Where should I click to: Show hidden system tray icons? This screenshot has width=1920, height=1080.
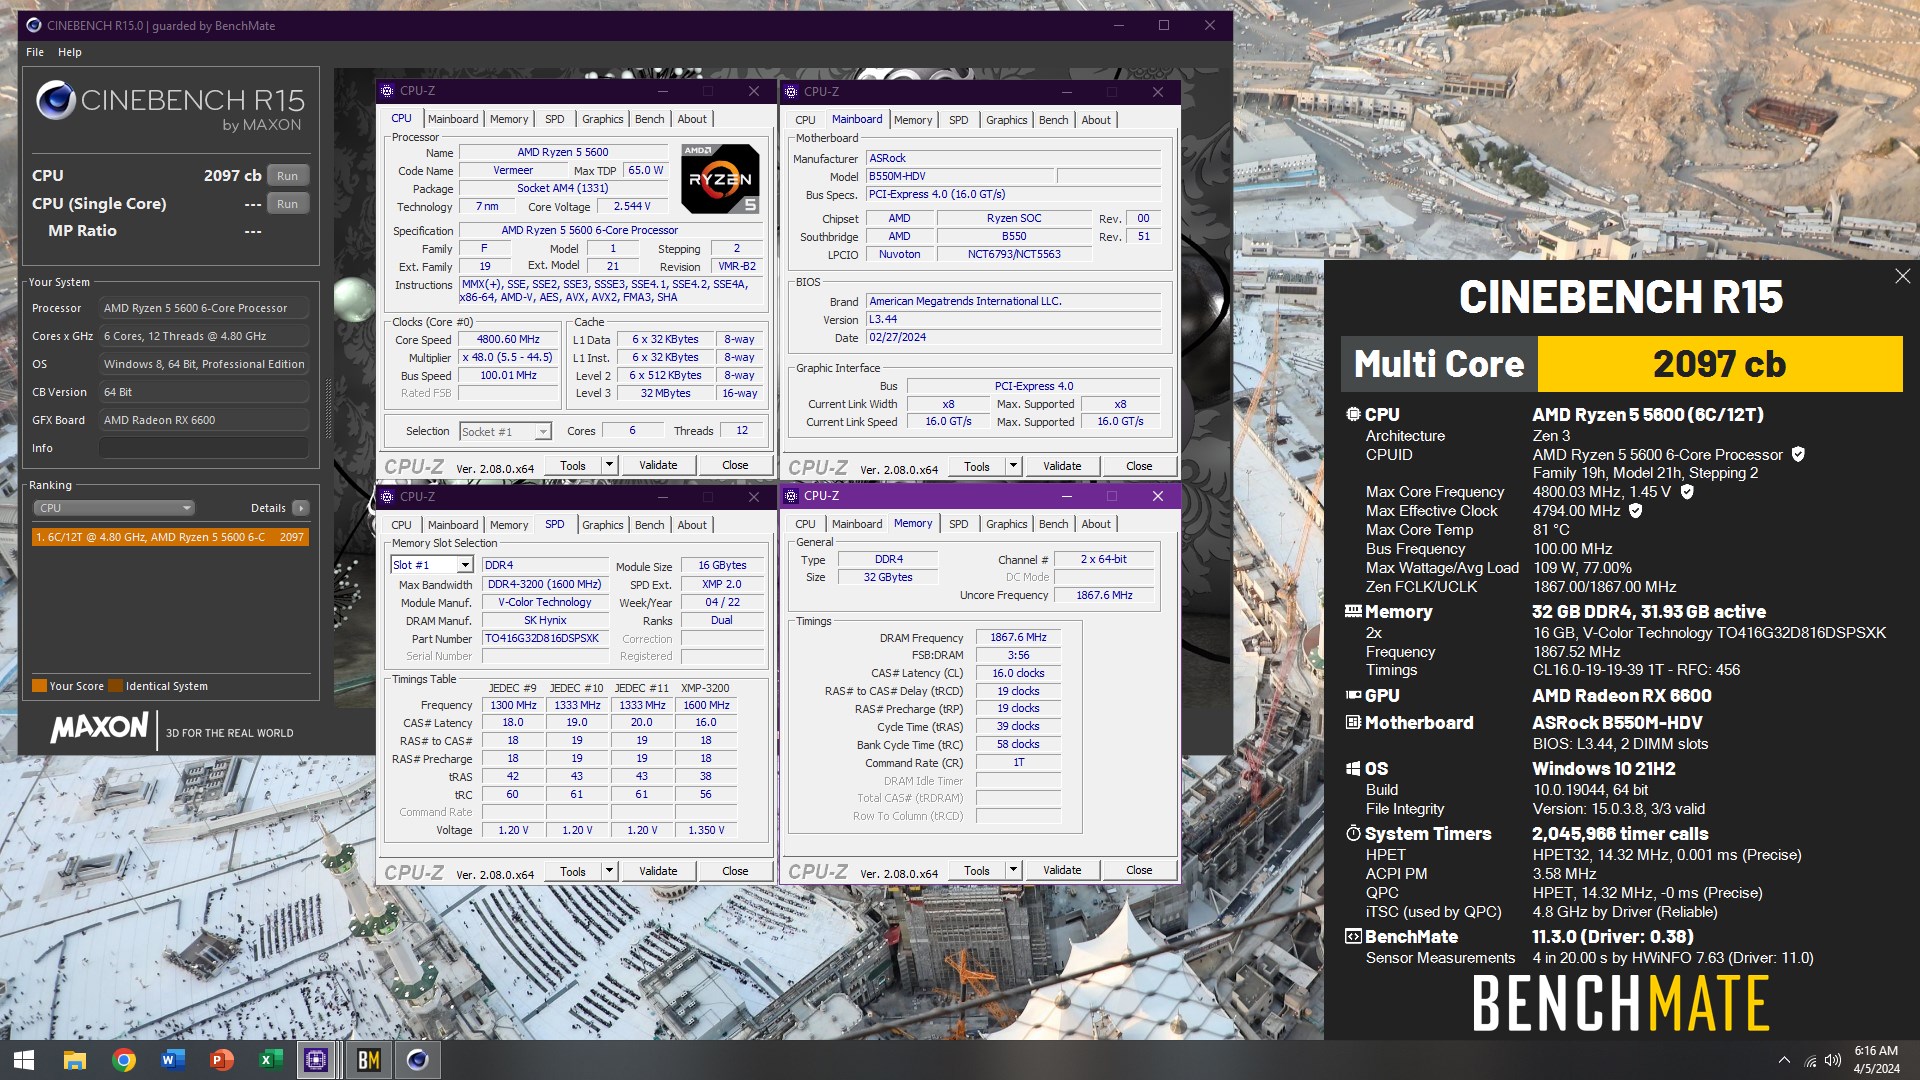pyautogui.click(x=1784, y=1060)
